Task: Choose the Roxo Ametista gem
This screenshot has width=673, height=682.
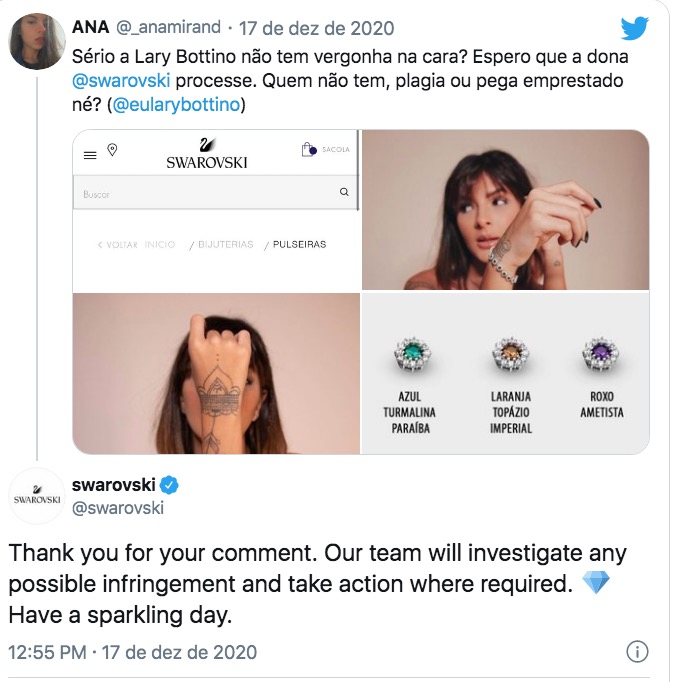Action: pyautogui.click(x=602, y=356)
